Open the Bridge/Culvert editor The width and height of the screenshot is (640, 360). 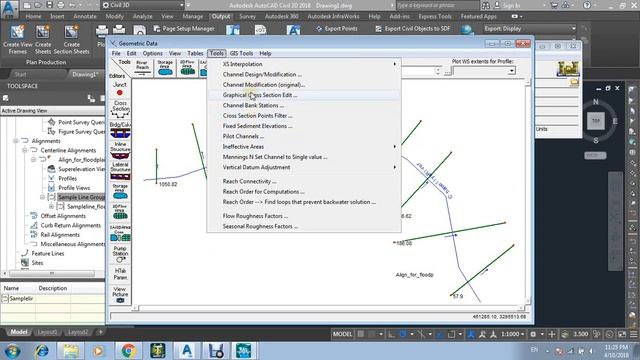coord(120,130)
